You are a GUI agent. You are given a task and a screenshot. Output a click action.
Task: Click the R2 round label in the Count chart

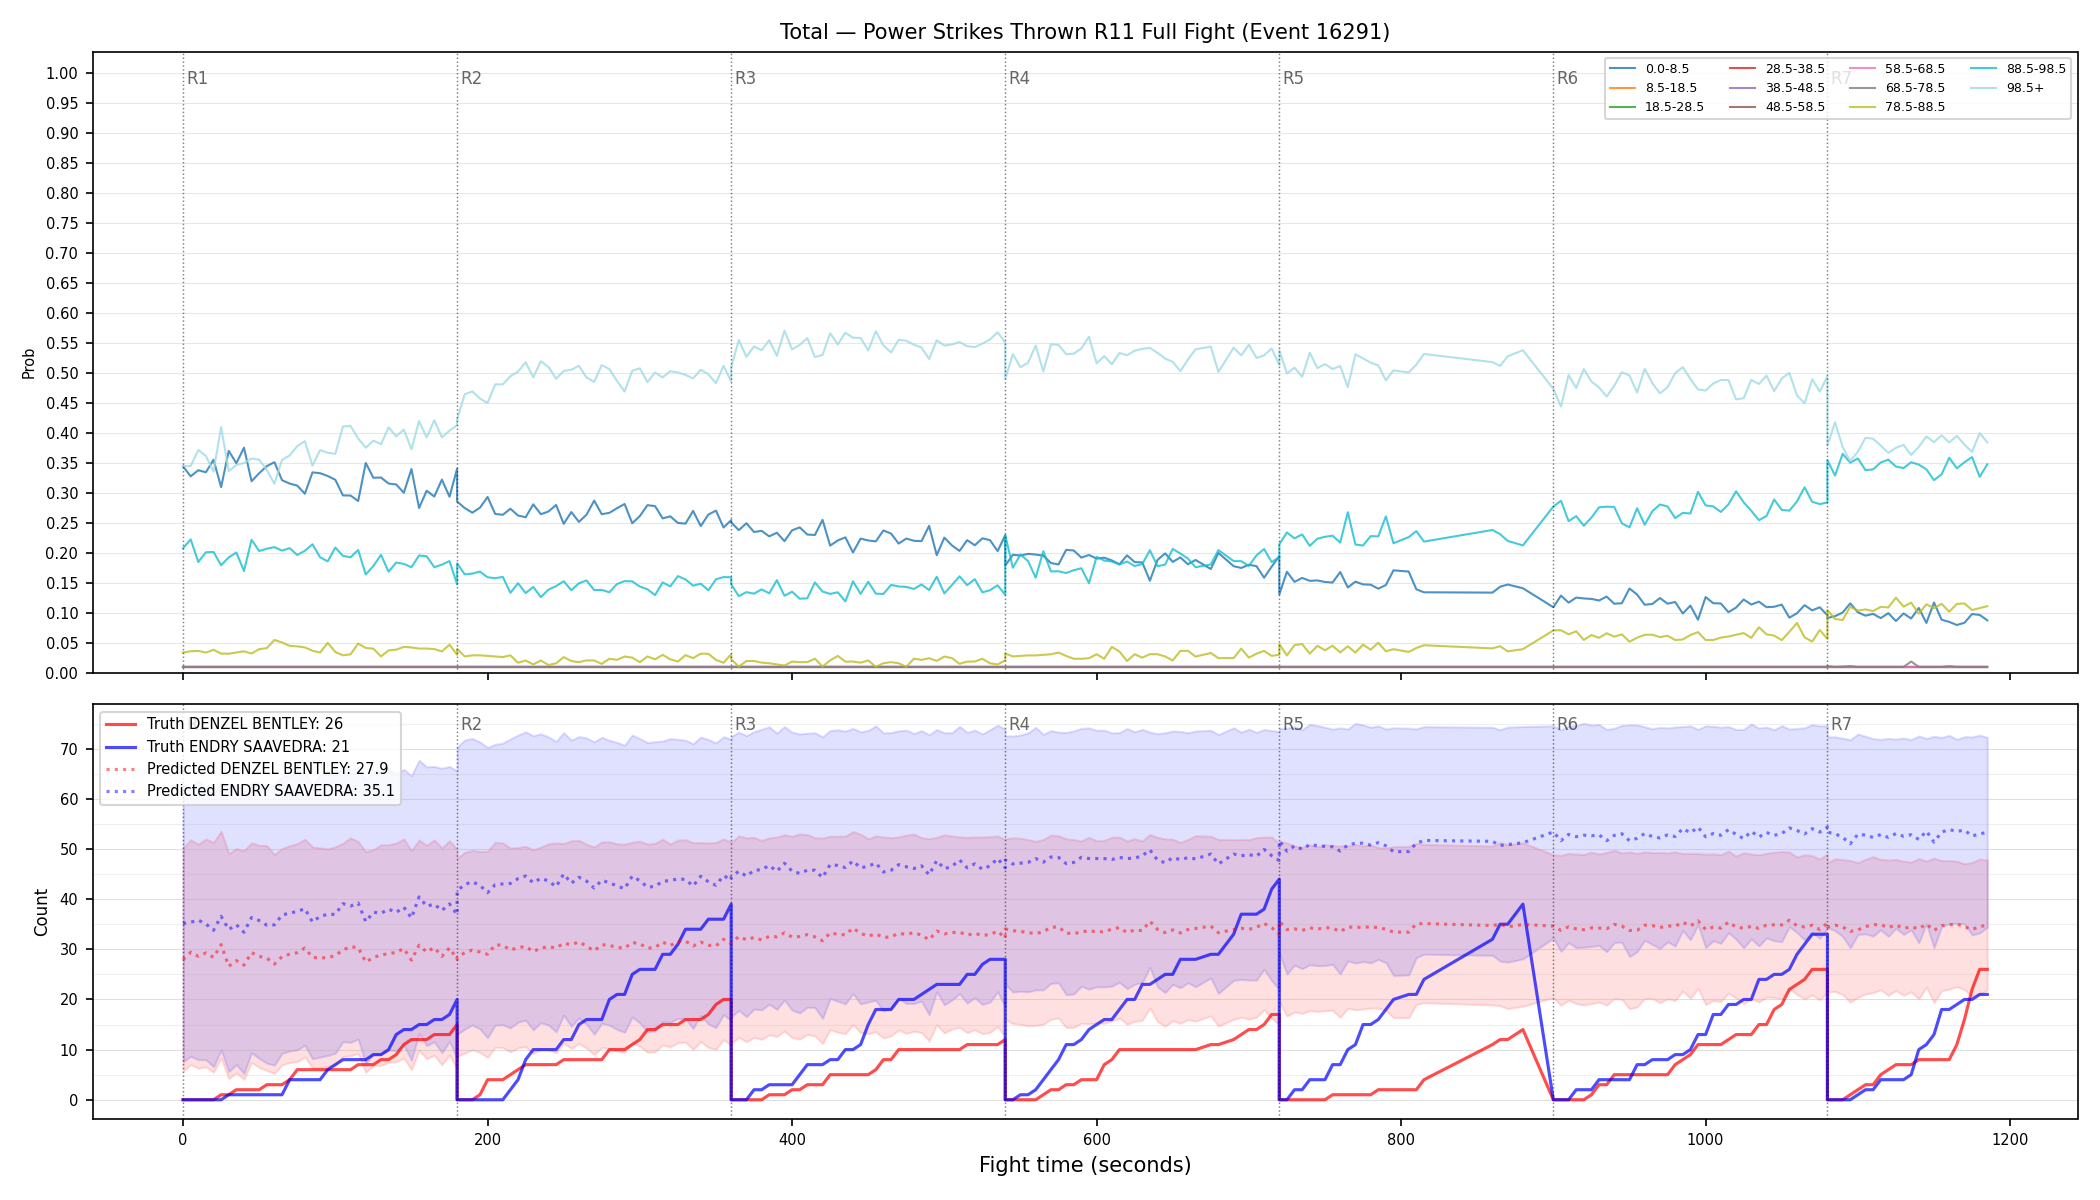point(471,724)
